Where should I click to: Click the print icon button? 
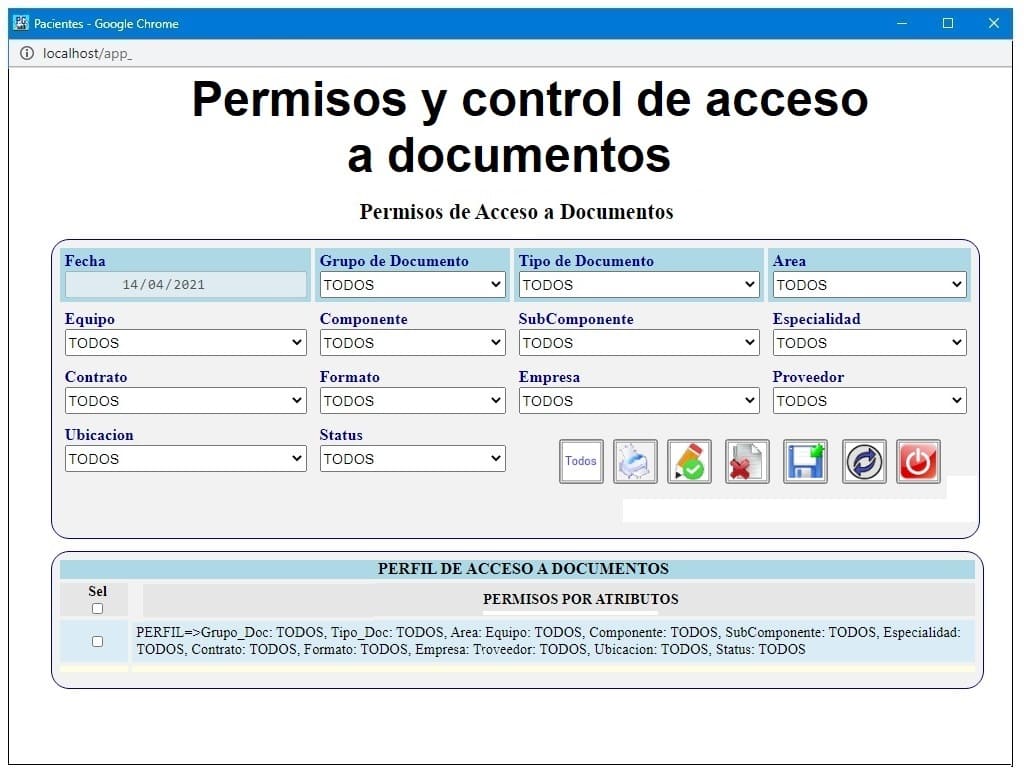click(635, 461)
